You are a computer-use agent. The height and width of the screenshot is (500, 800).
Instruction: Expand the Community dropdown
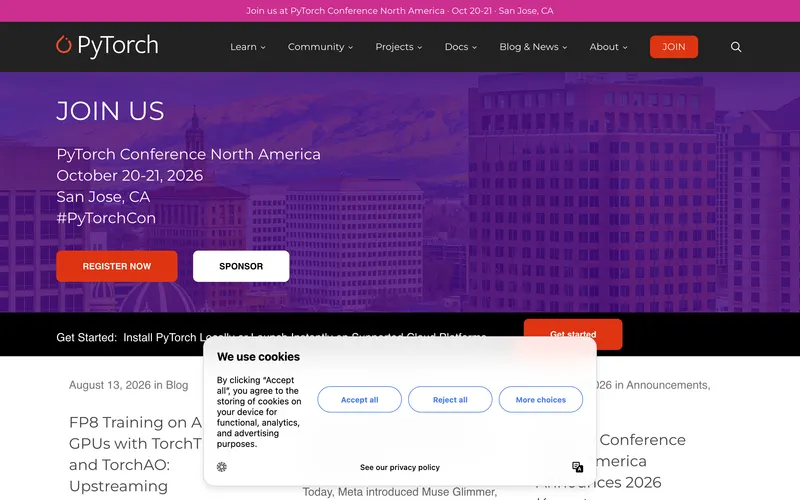tap(320, 47)
